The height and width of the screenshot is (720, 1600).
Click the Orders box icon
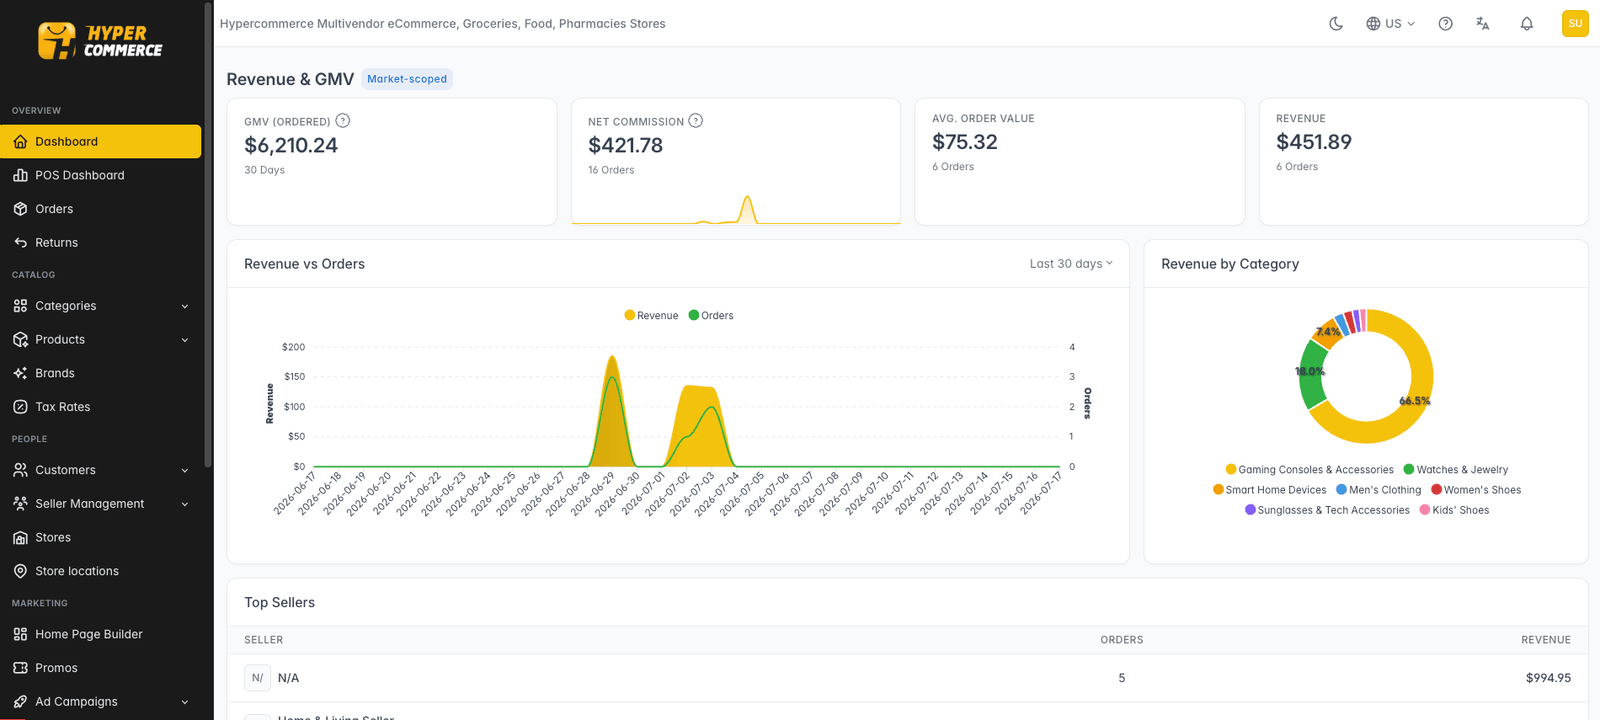pyautogui.click(x=20, y=209)
